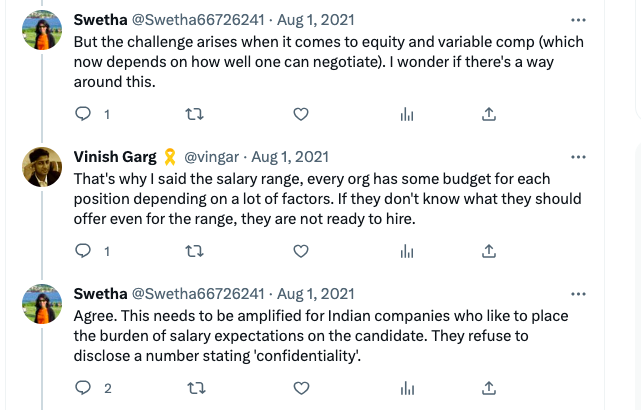Retweet Swetha's tweet about Indian companies

click(196, 388)
